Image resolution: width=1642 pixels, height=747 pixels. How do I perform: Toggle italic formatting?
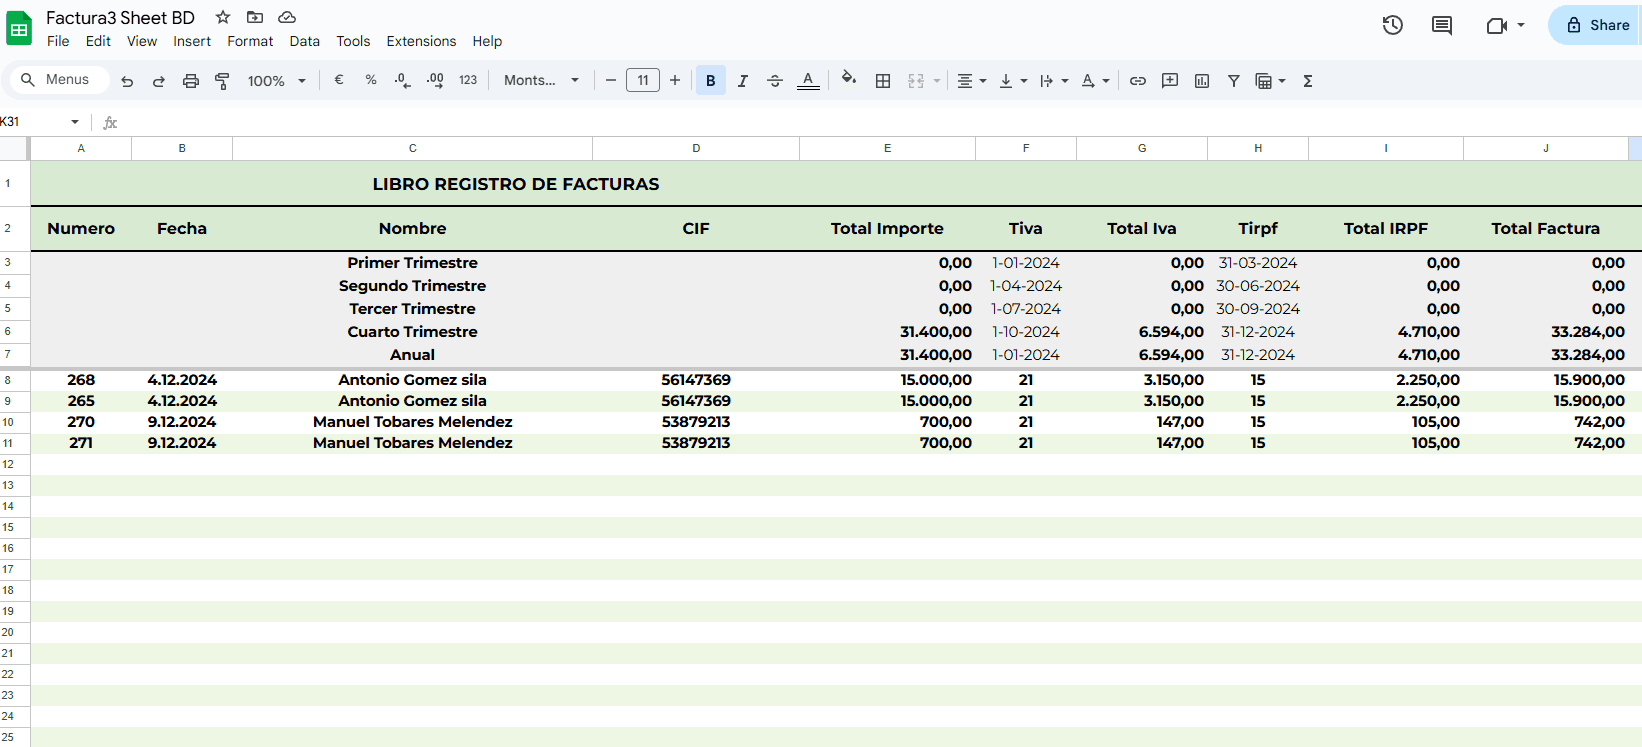tap(743, 81)
